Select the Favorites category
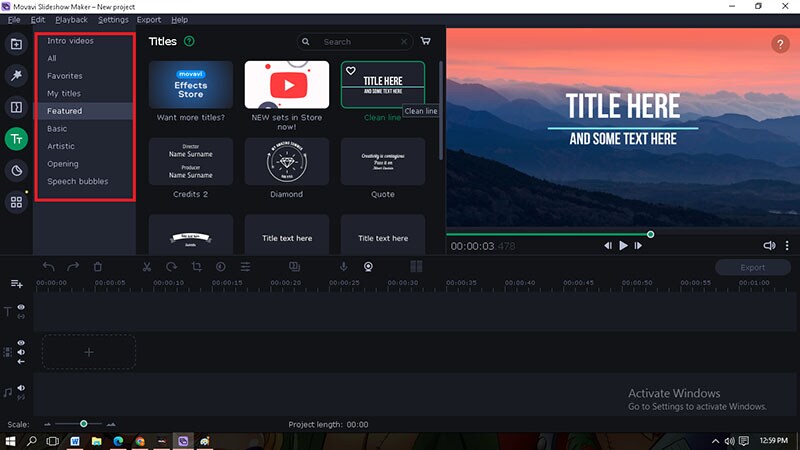 point(65,76)
